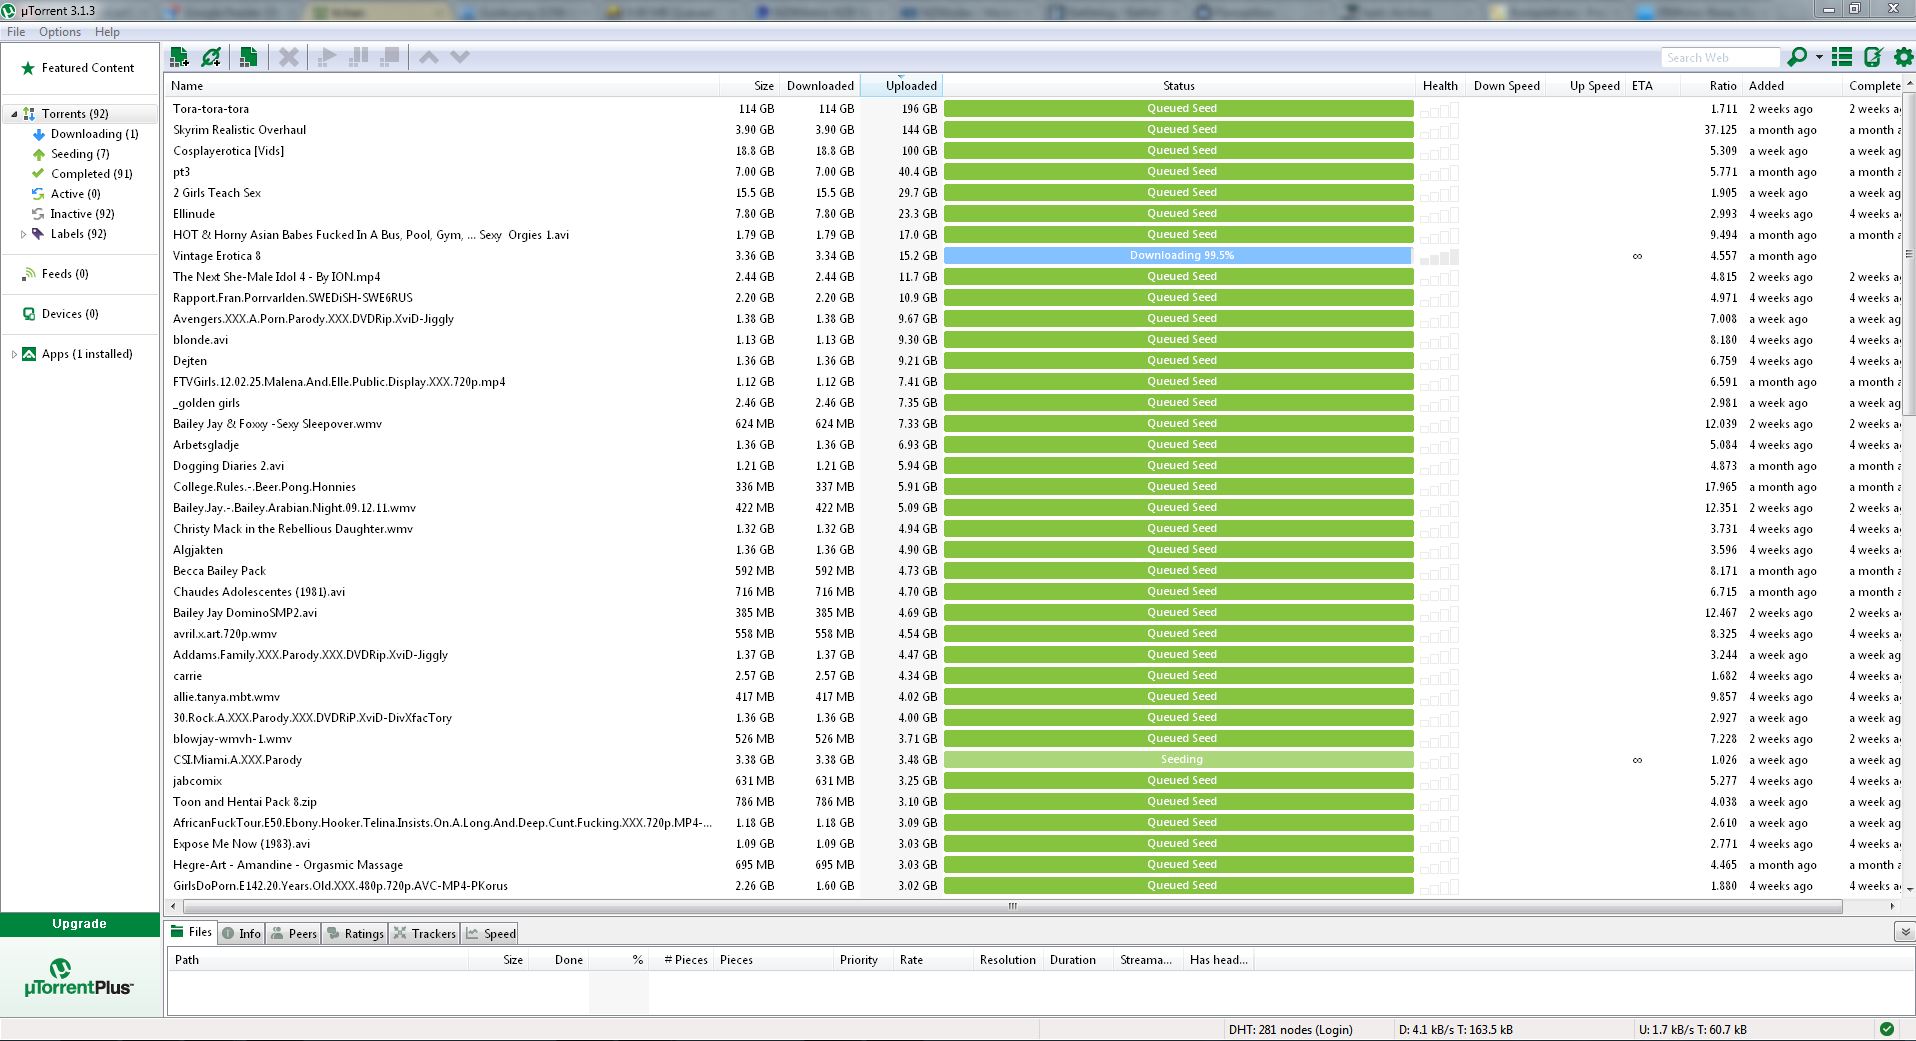Click the Add Torrent toolbar icon
The height and width of the screenshot is (1041, 1916).
point(180,57)
